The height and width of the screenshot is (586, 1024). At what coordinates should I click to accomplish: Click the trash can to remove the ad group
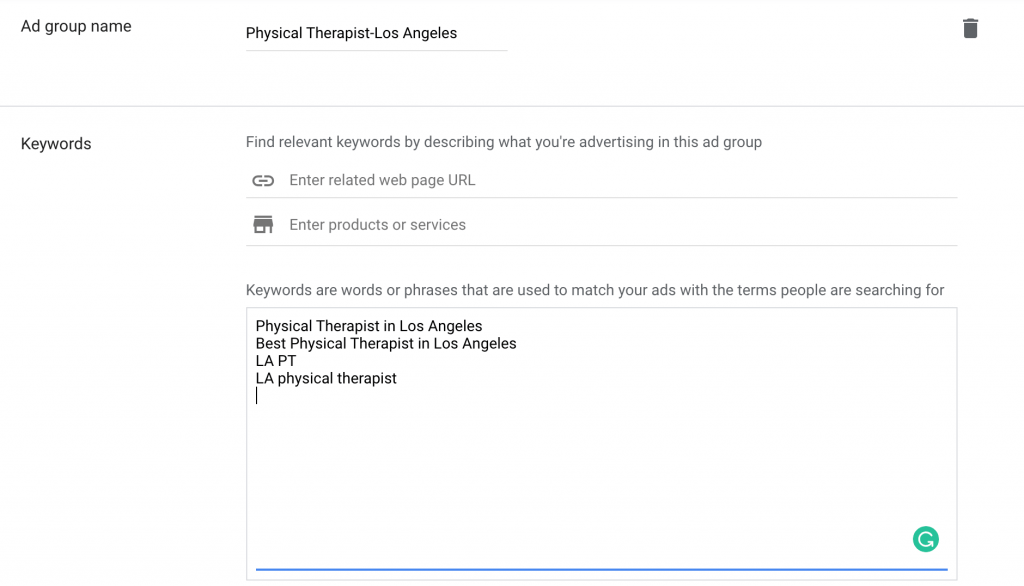(969, 28)
